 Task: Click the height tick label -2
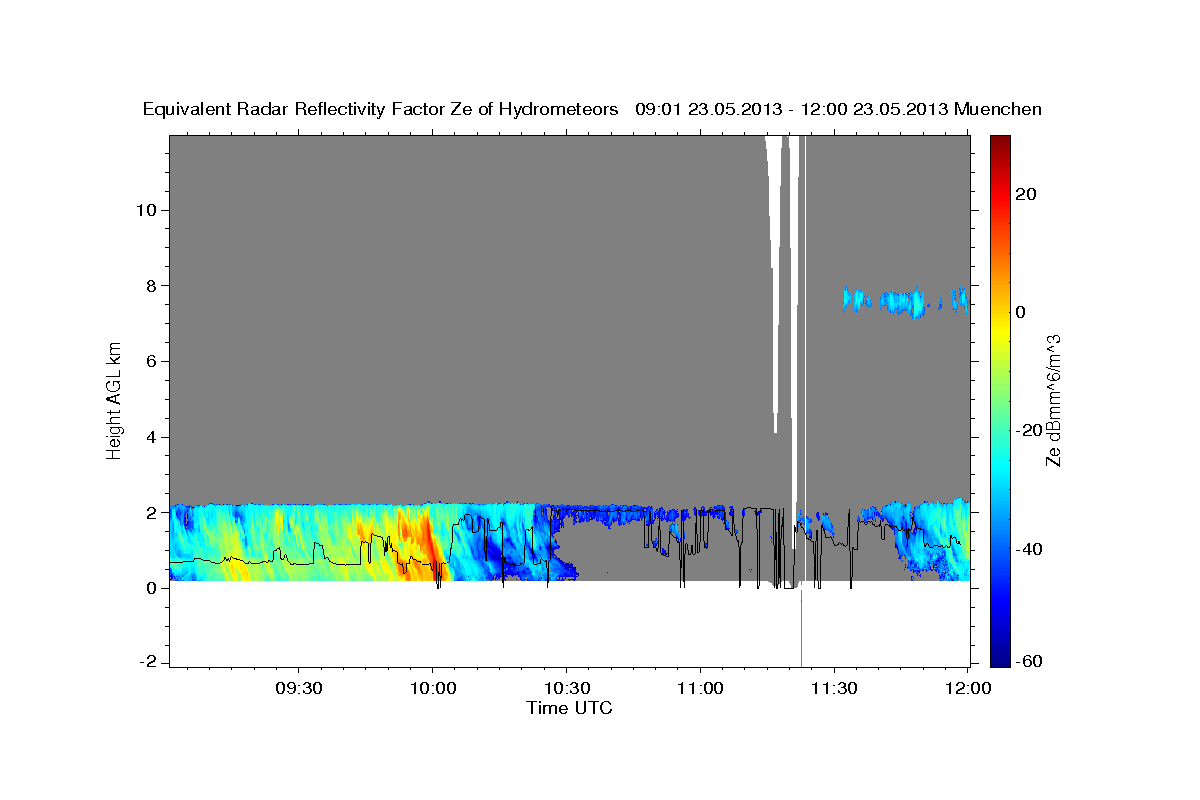[151, 663]
